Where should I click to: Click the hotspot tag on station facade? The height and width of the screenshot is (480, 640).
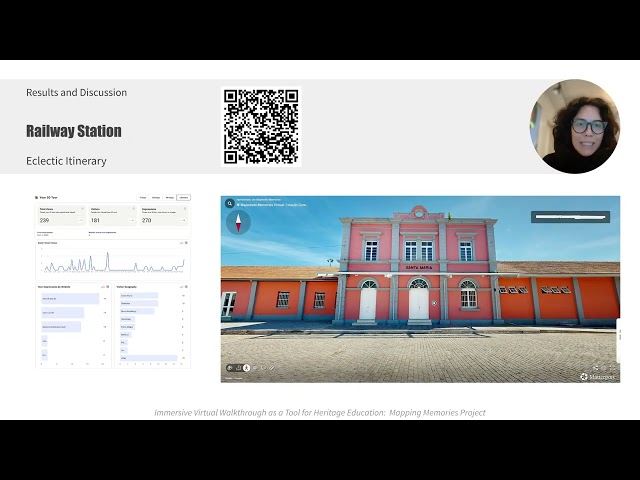(434, 303)
